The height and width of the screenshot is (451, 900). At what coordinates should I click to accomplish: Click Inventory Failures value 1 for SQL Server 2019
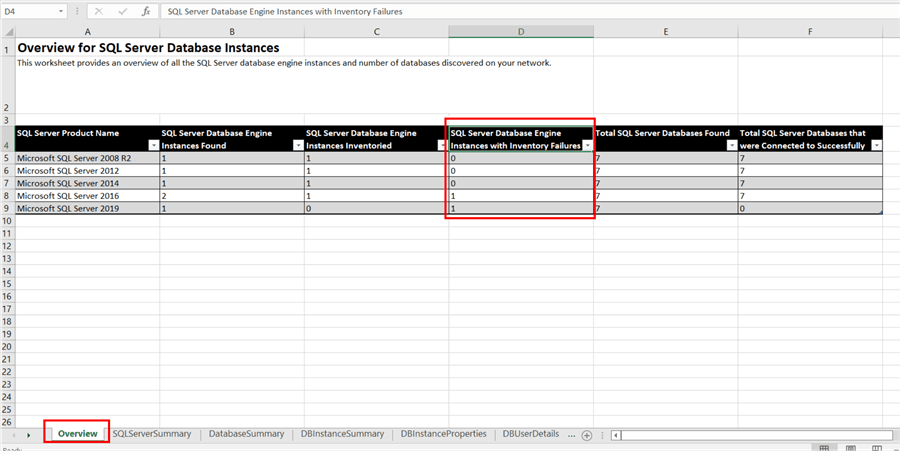click(x=521, y=209)
